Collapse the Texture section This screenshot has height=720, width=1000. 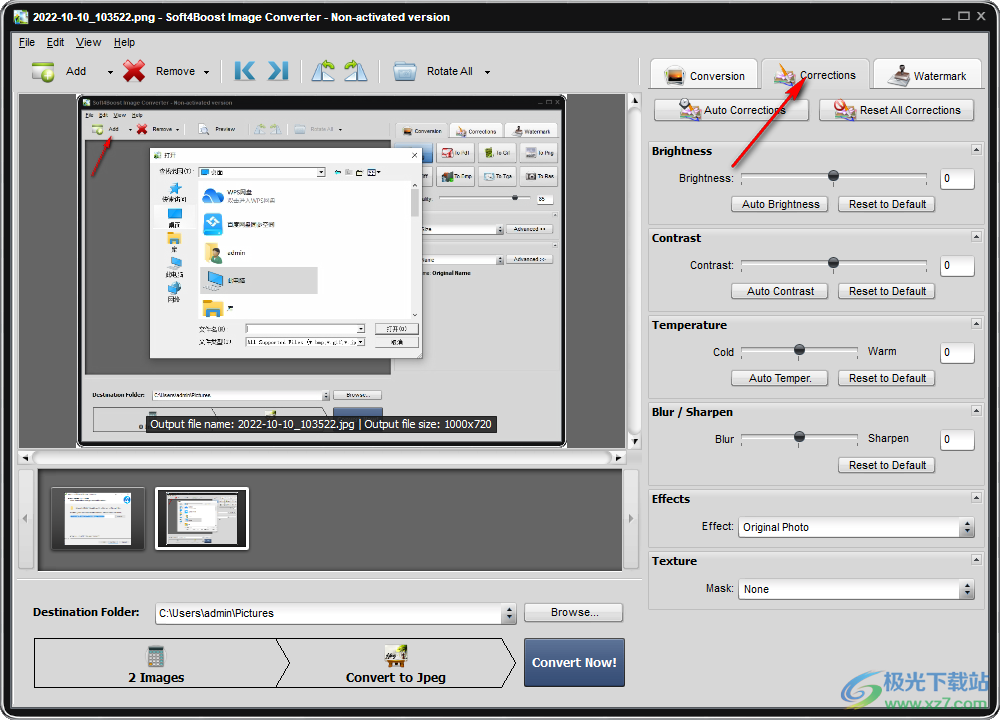coord(976,560)
